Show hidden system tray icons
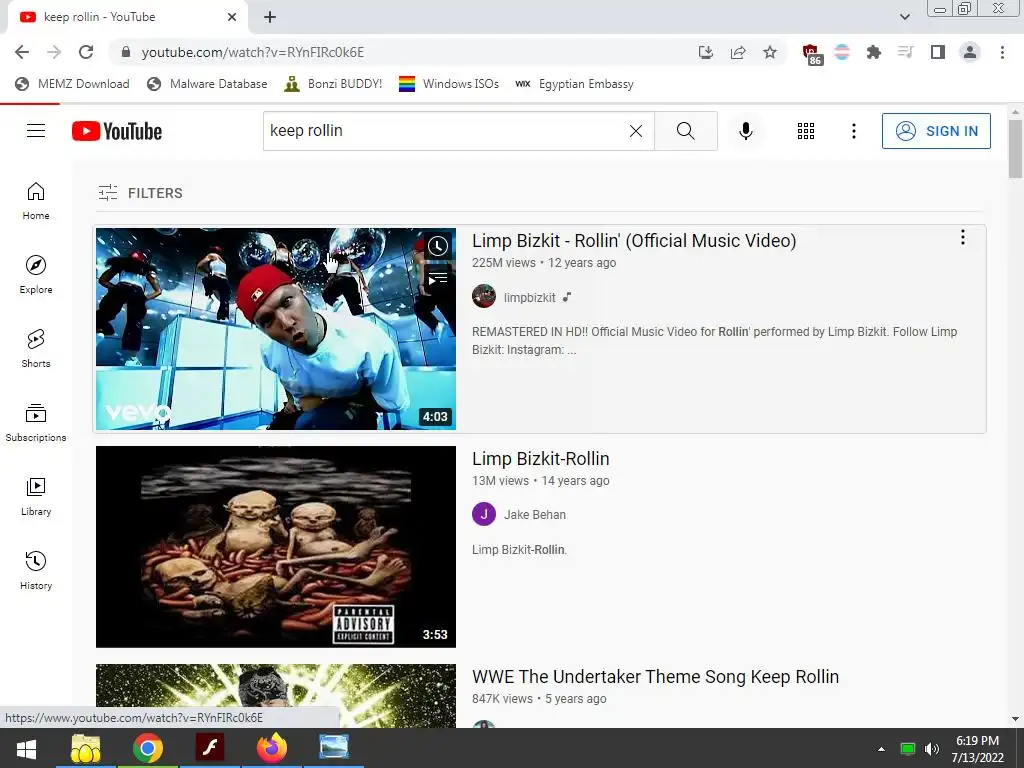Screen dimensions: 1024x768 click(881, 749)
